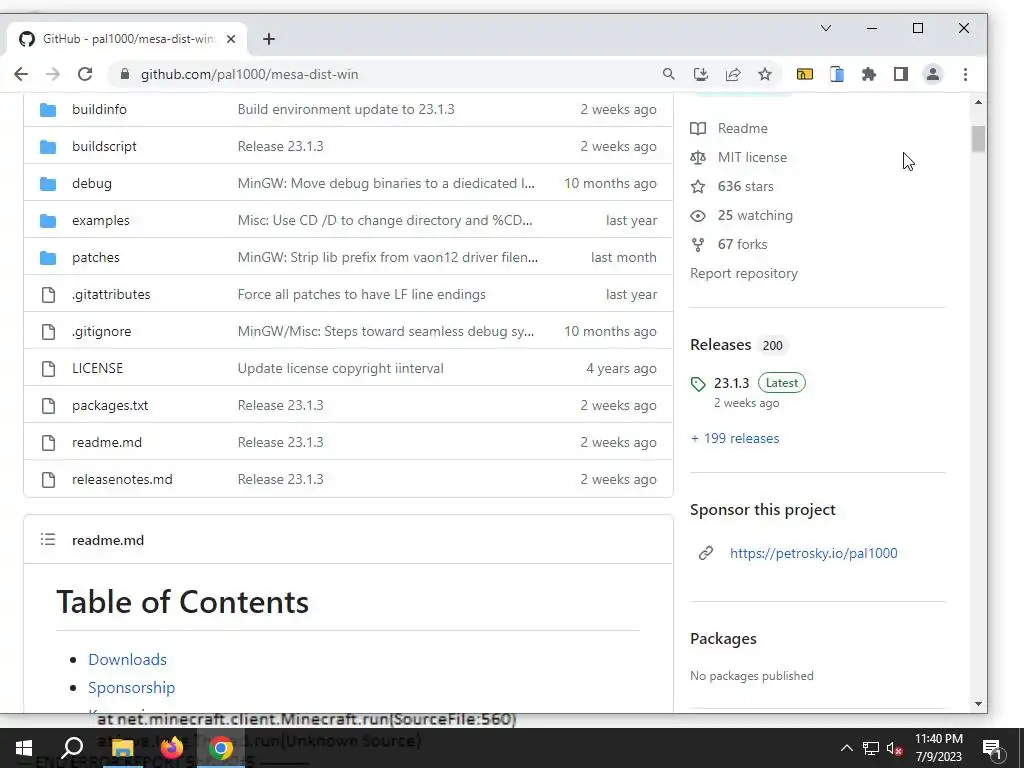Bookmark this page with the star icon
The image size is (1024, 768).
[x=765, y=74]
